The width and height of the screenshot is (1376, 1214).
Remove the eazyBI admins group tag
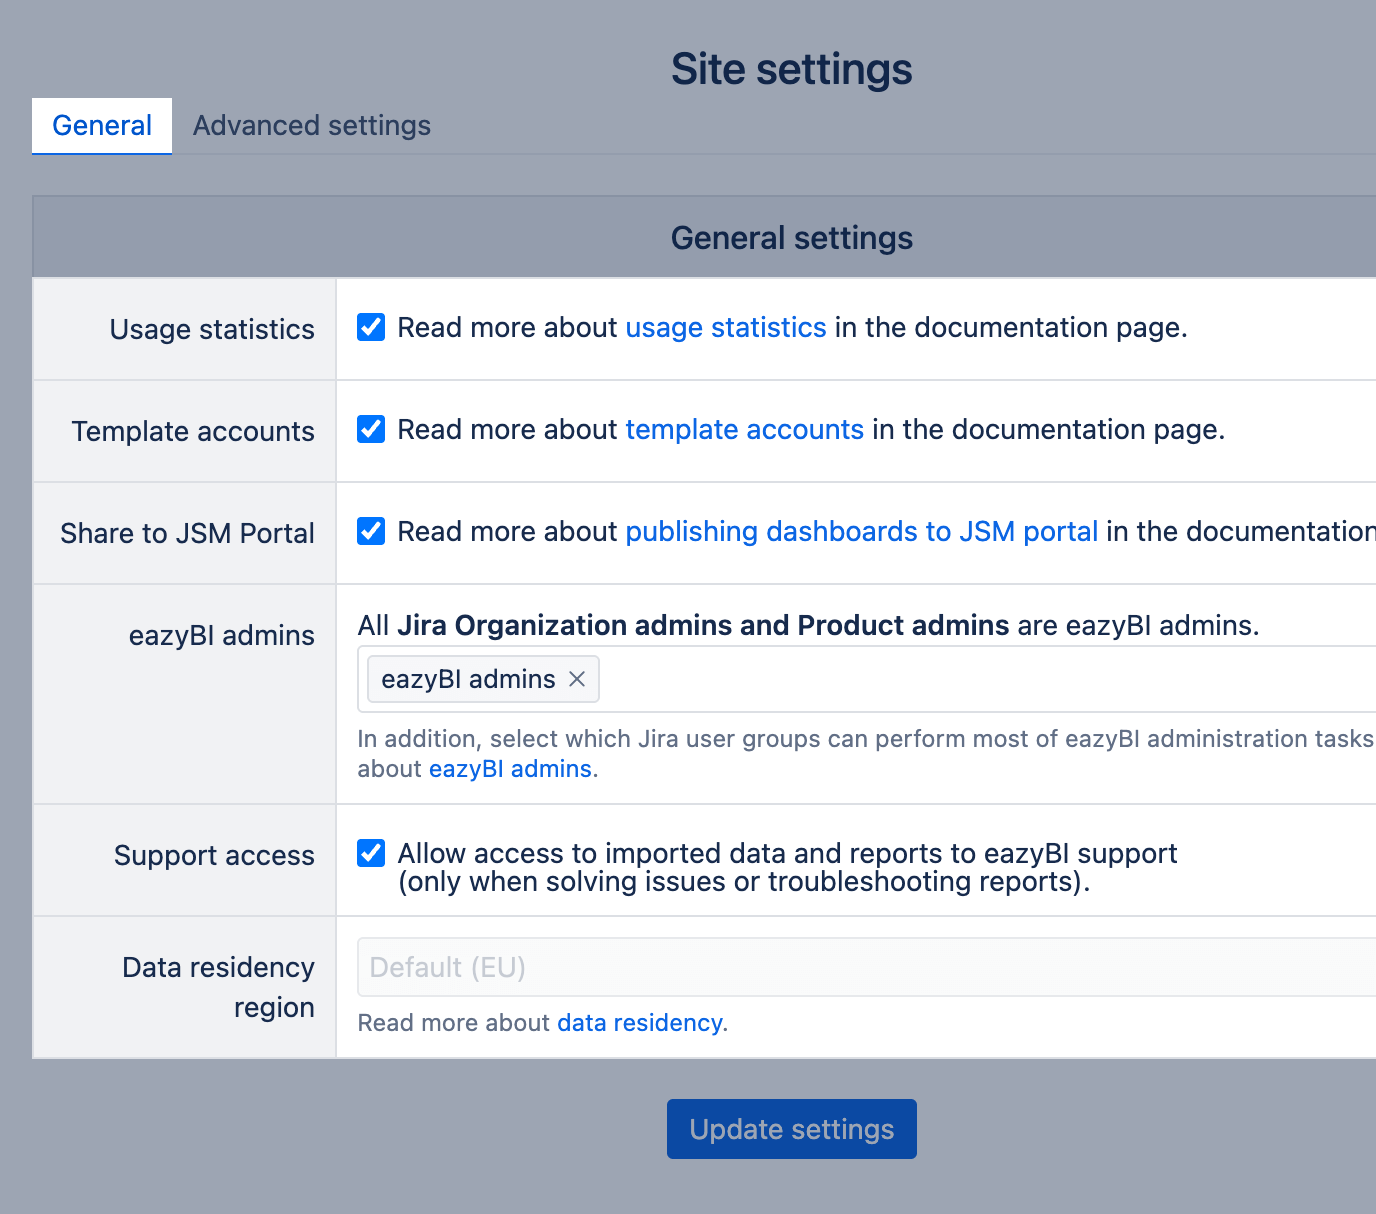(577, 679)
